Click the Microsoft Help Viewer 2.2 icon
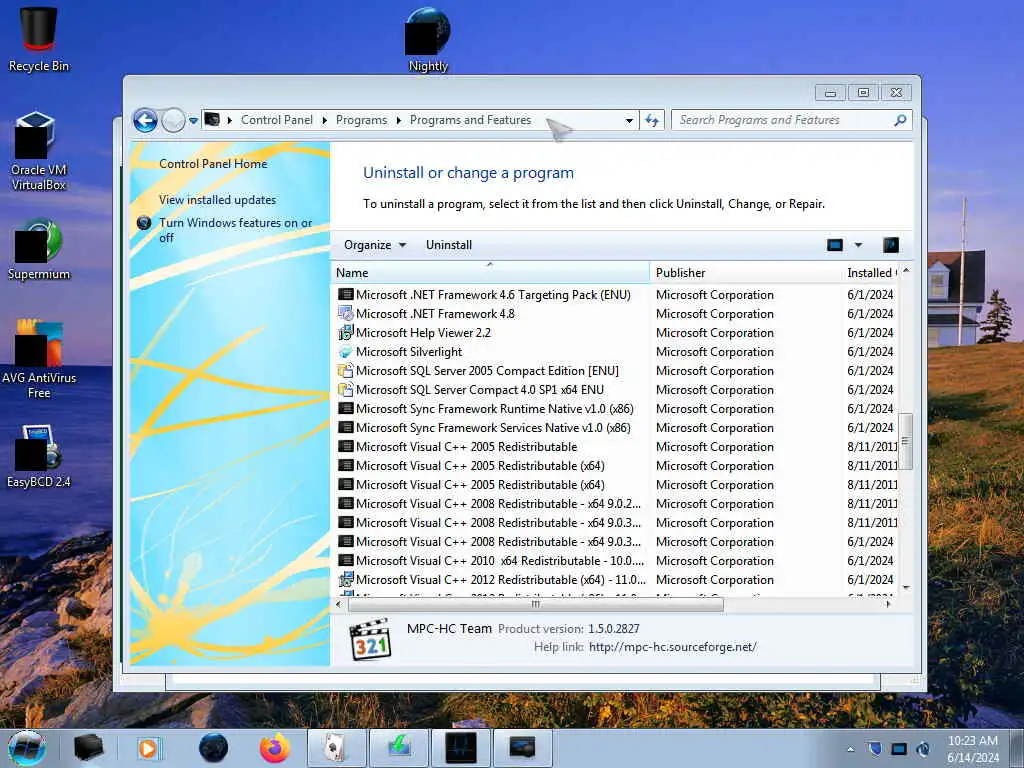The height and width of the screenshot is (768, 1024). pyautogui.click(x=345, y=332)
